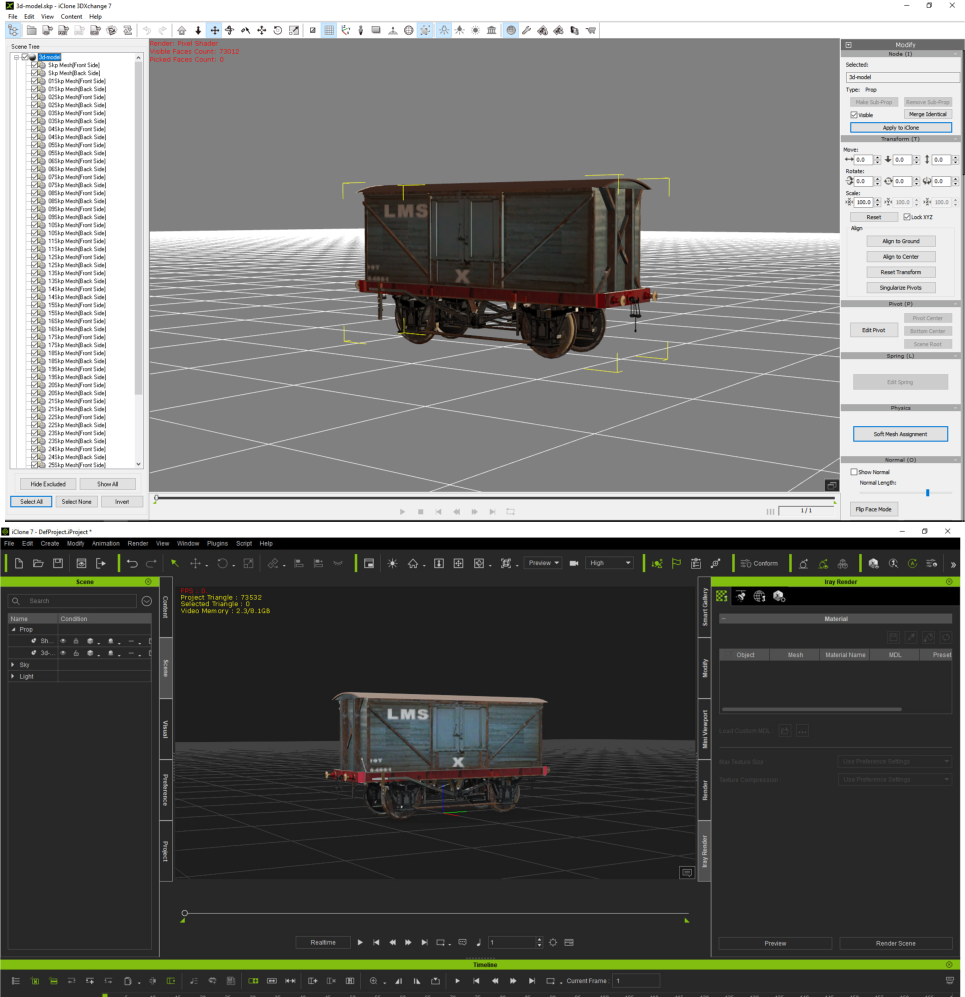This screenshot has width=965, height=997.
Task: Click the timeline zoom magnifier icon
Action: 374,981
